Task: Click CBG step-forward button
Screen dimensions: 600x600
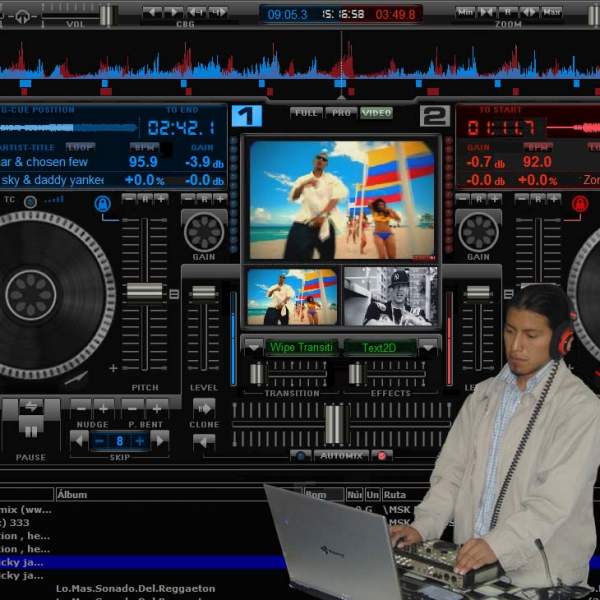Action: coord(218,12)
